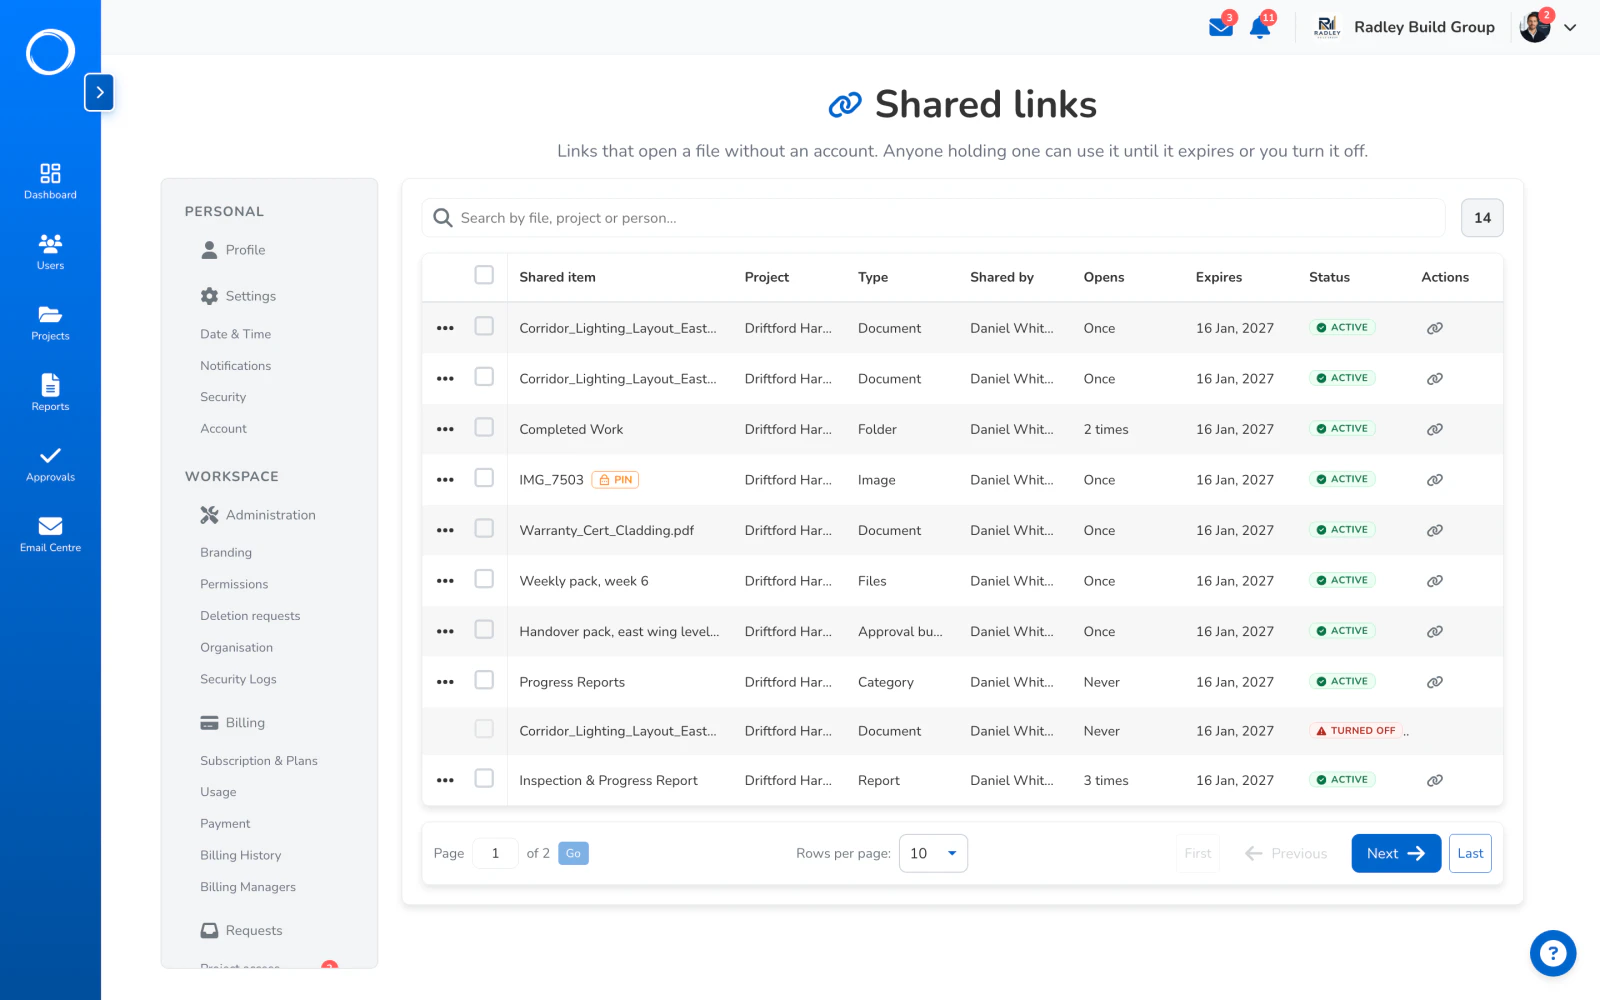Open Permissions settings link

click(x=234, y=584)
